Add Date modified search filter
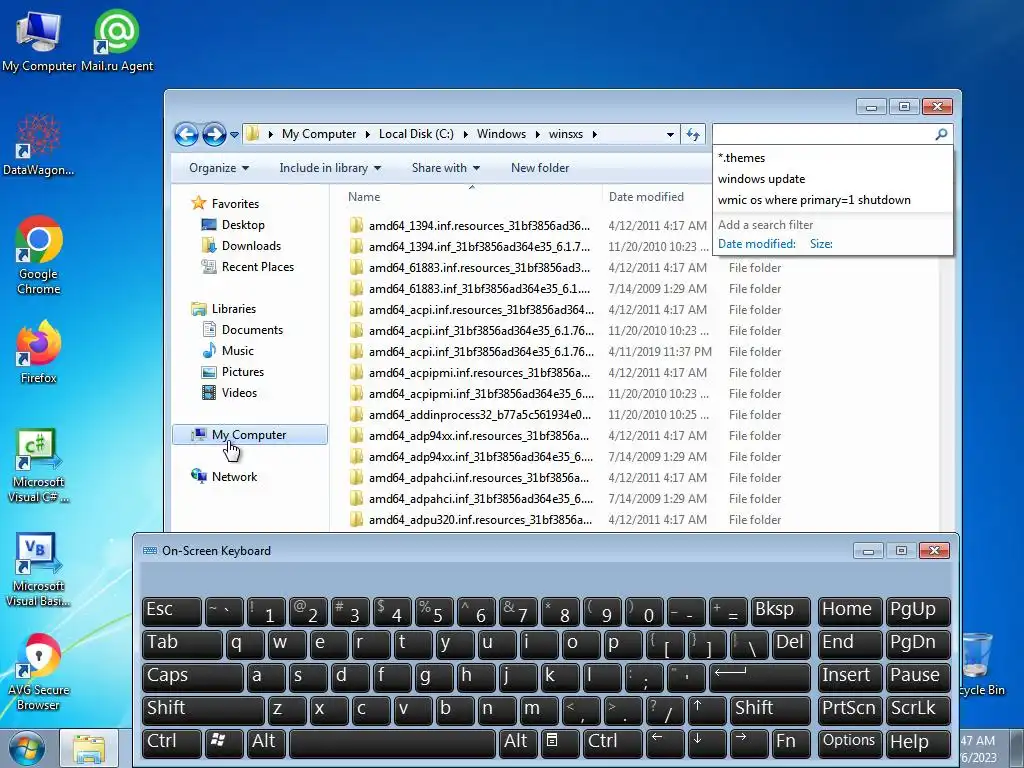Viewport: 1024px width, 768px height. 756,244
